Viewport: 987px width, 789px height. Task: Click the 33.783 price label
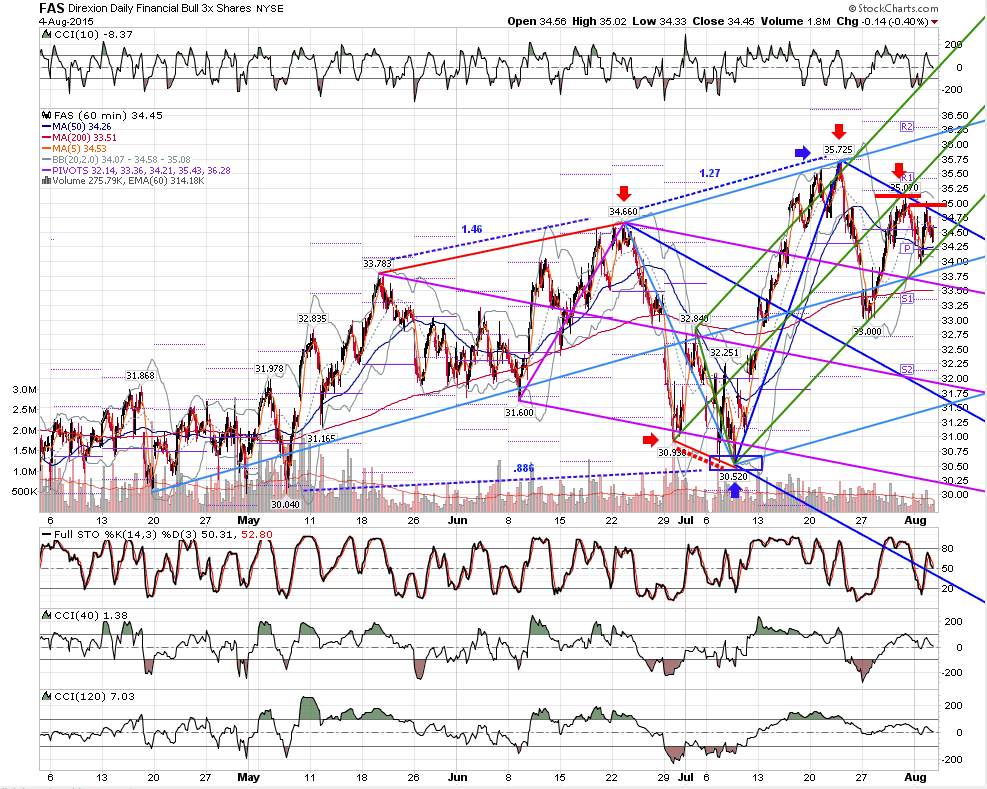click(x=378, y=263)
